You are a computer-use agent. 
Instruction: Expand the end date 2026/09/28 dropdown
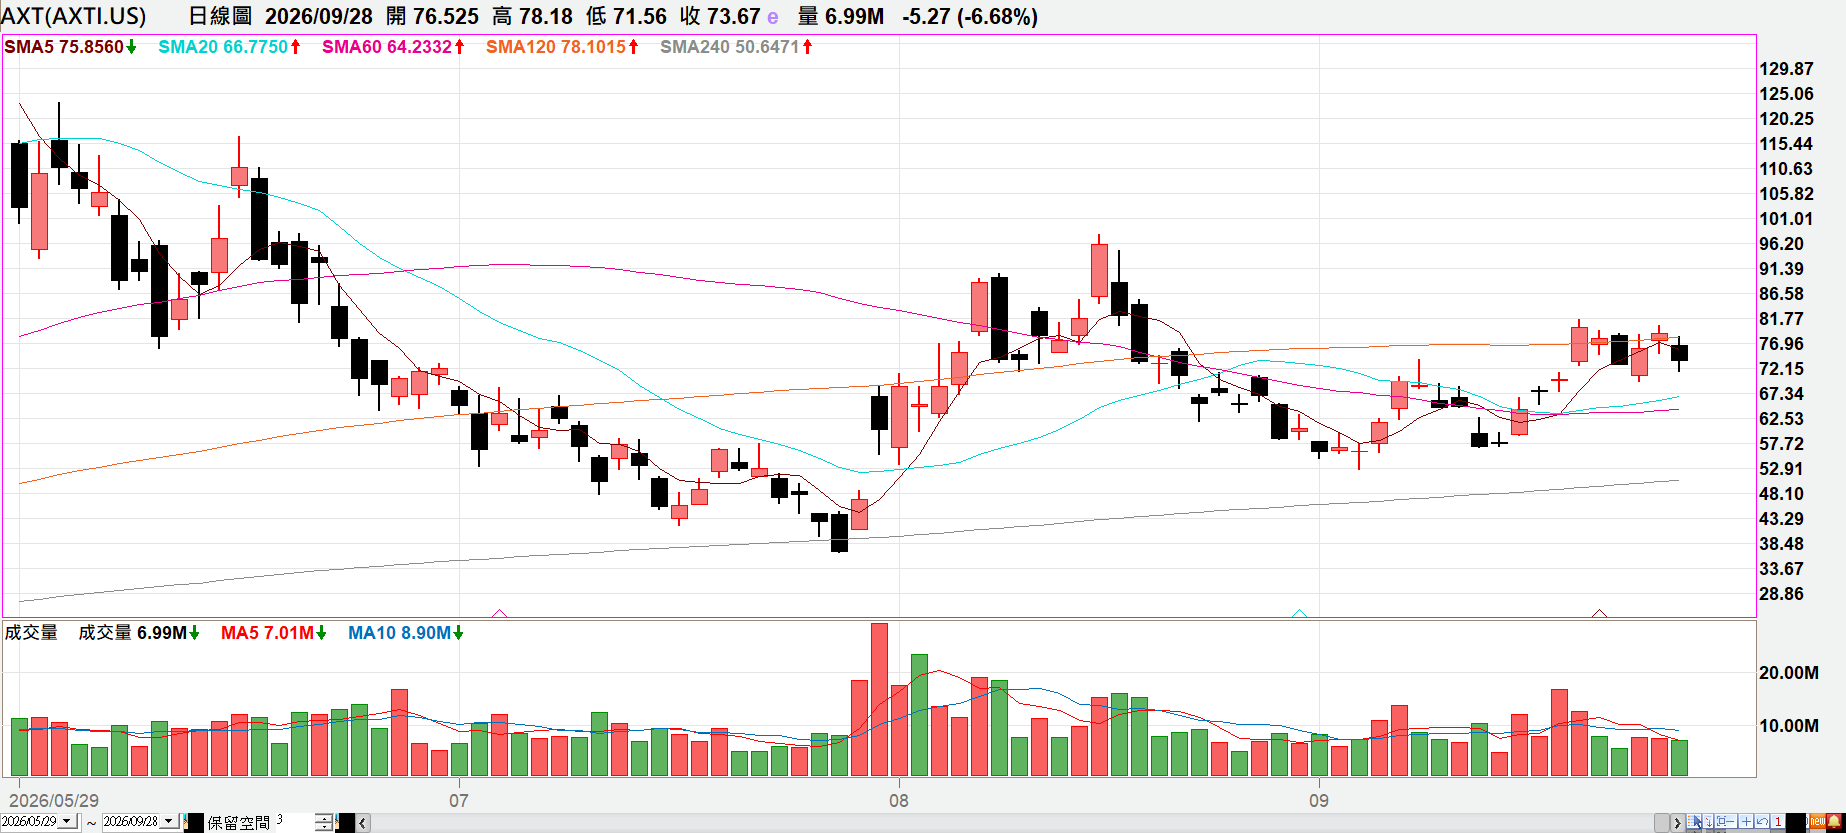point(169,821)
